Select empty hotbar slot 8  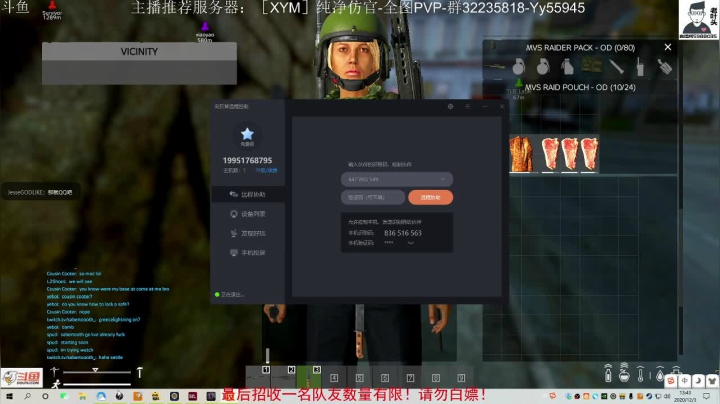click(435, 378)
